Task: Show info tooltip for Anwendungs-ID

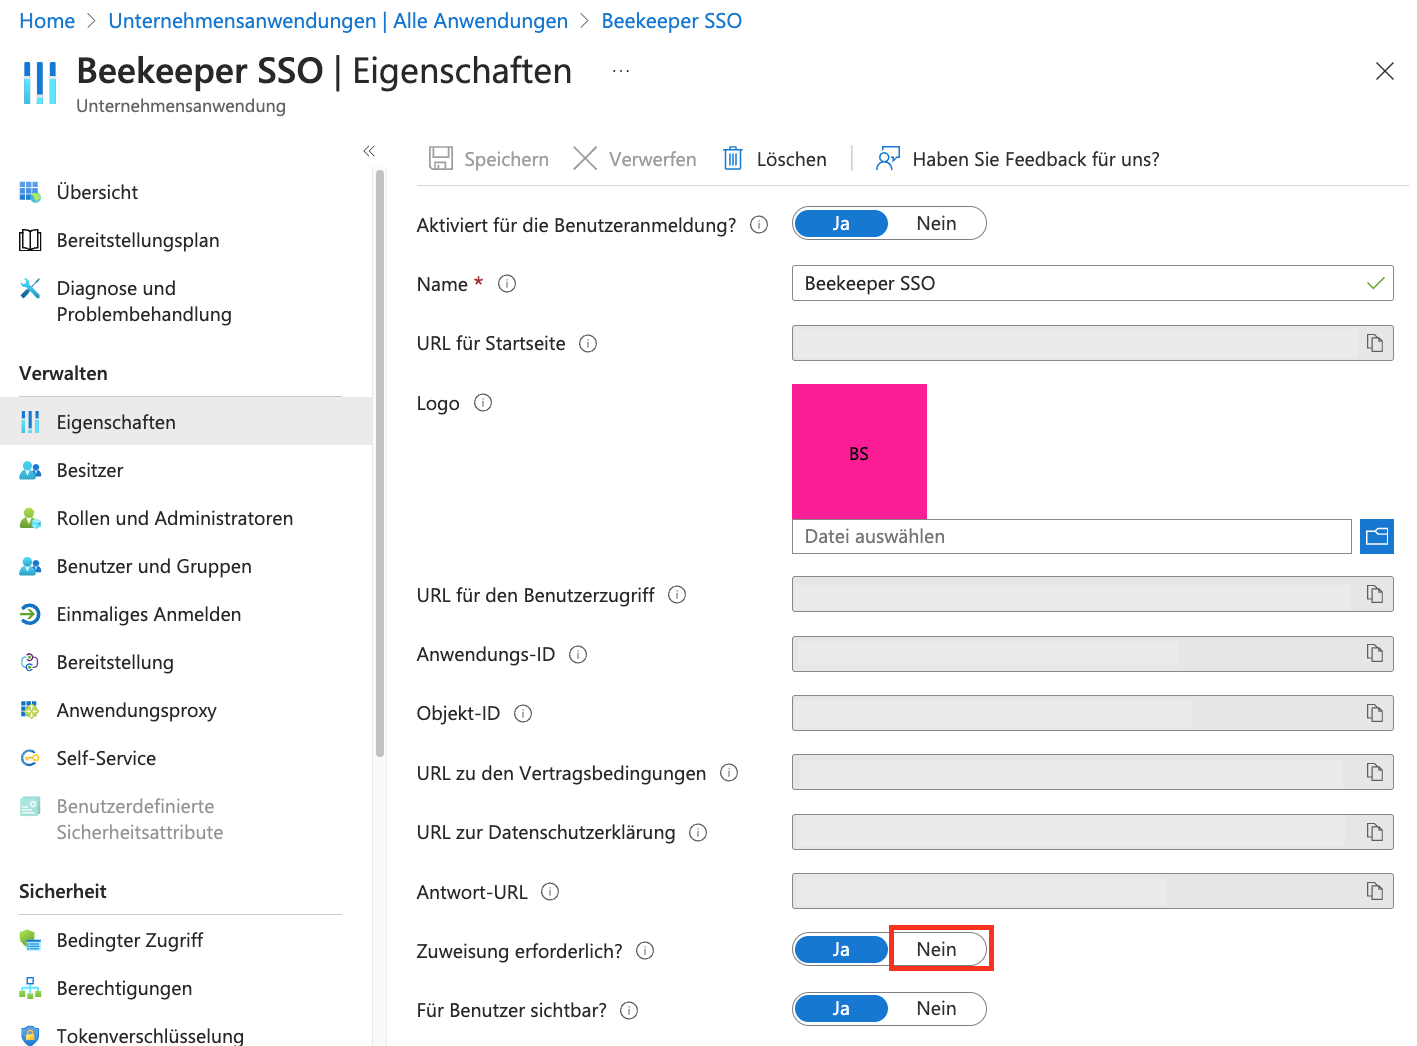Action: coord(578,655)
